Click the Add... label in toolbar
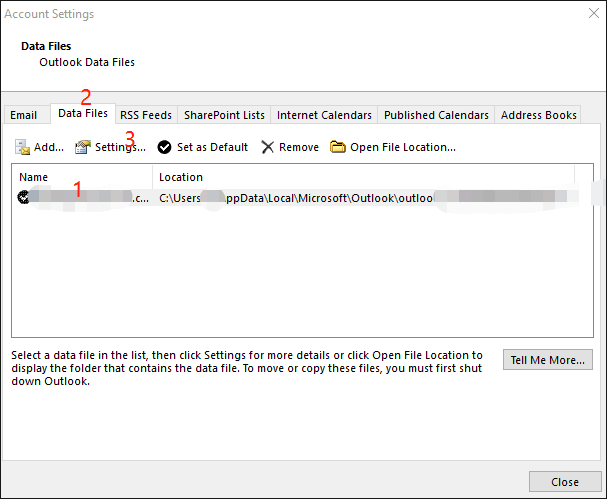Viewport: 607px width, 499px height. [49, 147]
